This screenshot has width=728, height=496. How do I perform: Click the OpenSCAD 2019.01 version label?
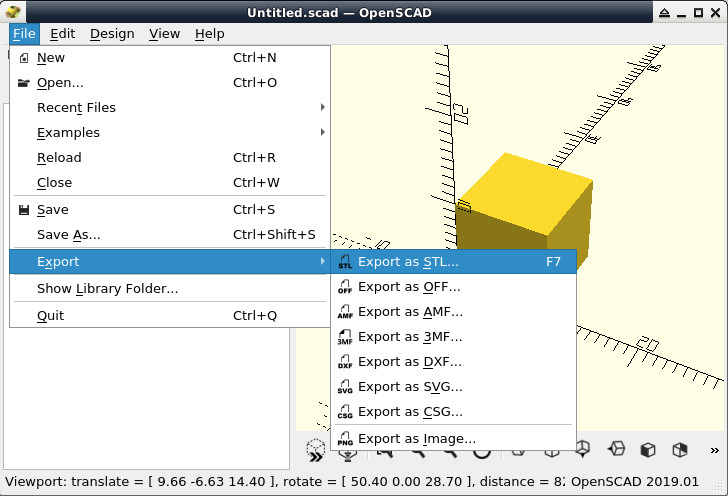pos(635,482)
